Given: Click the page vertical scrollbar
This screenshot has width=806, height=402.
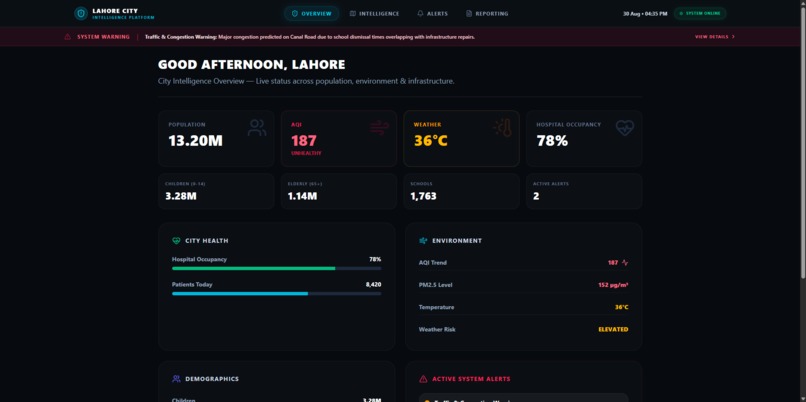Looking at the screenshot, I should 803,144.
